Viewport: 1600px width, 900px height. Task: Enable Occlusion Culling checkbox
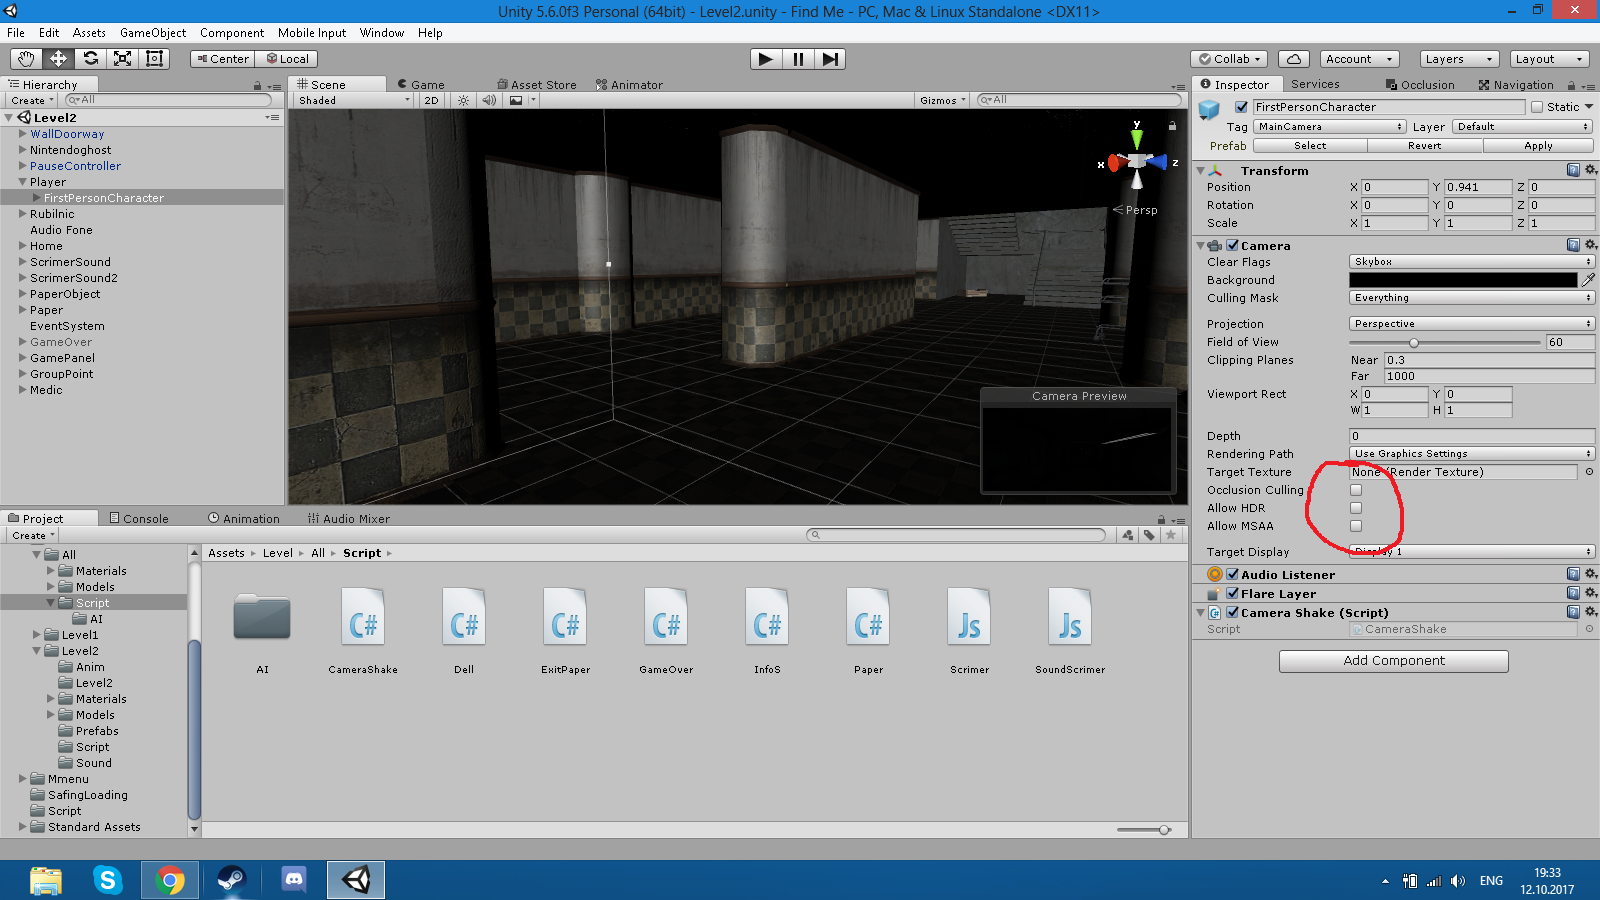[1356, 490]
